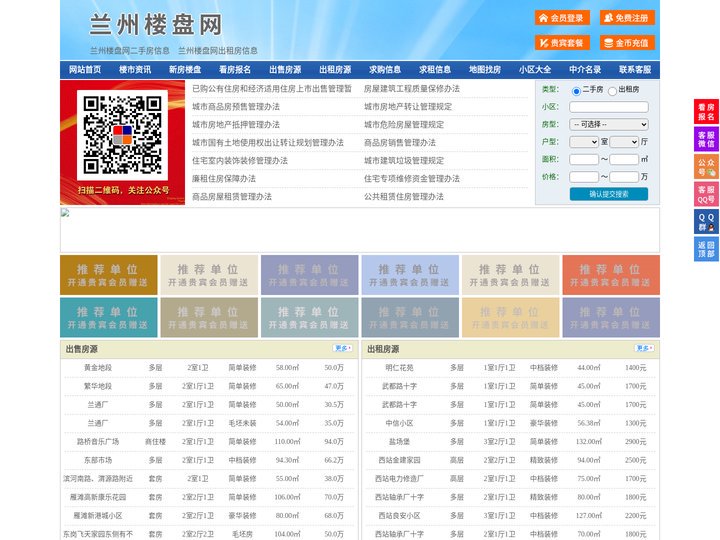Viewport: 720px width, 540px height.
Task: Open the 求租信息 navigation item
Action: point(435,70)
